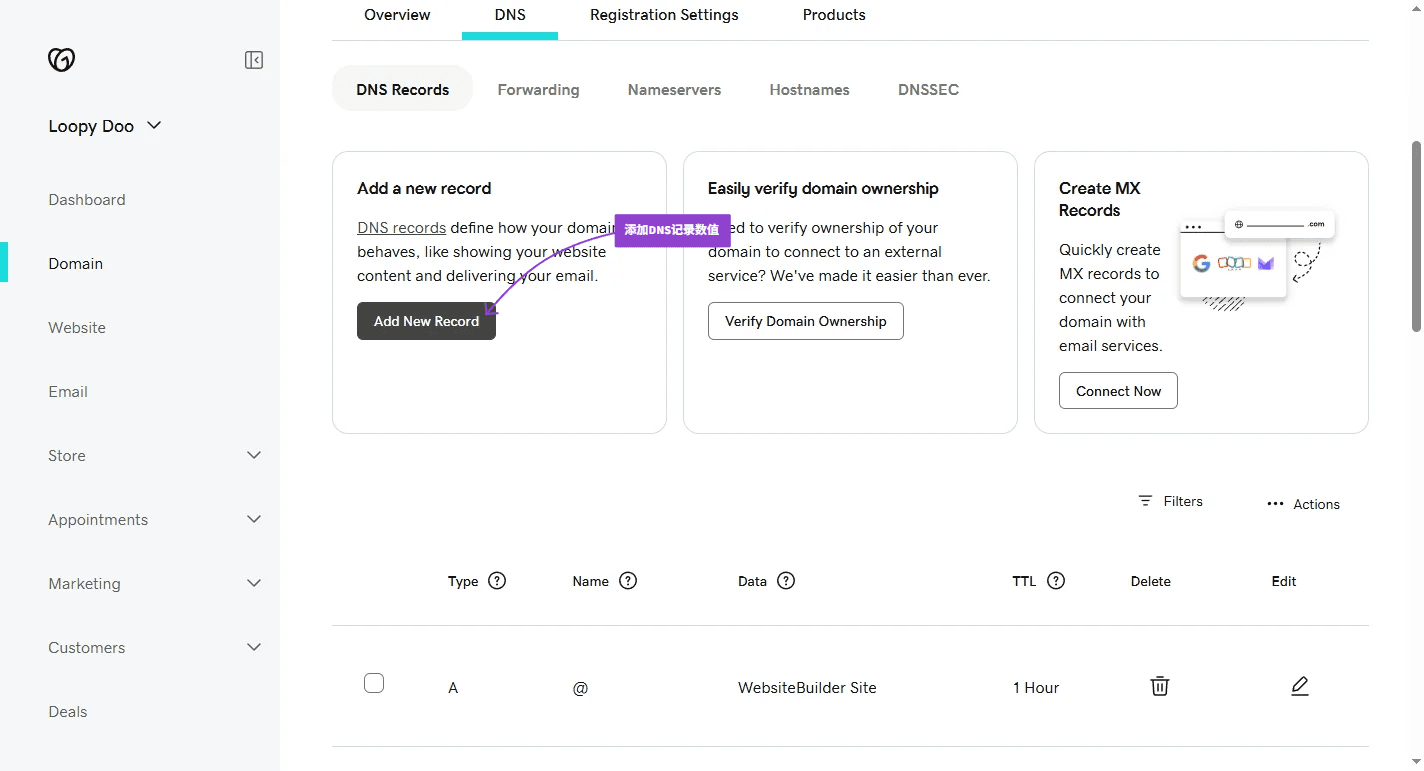1424x771 pixels.
Task: Open the Actions menu
Action: click(x=1303, y=504)
